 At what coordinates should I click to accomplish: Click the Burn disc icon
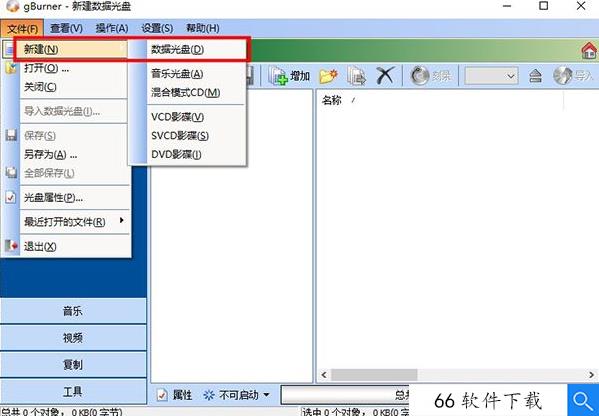pyautogui.click(x=420, y=76)
